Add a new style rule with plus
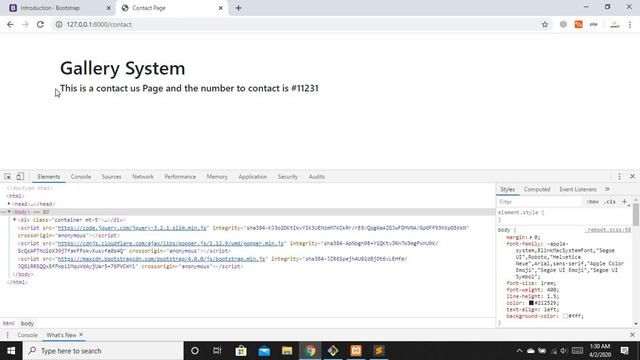Screen dimensions: 640x360 tap(624, 202)
